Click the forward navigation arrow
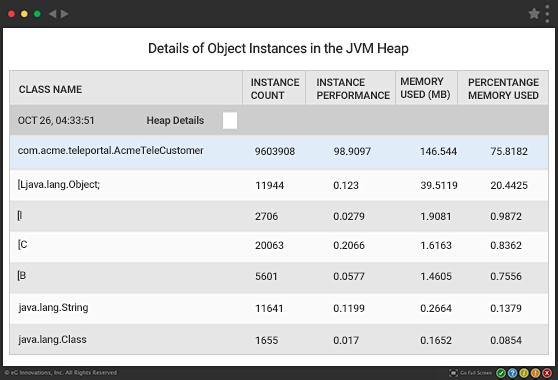The image size is (558, 380). point(64,14)
